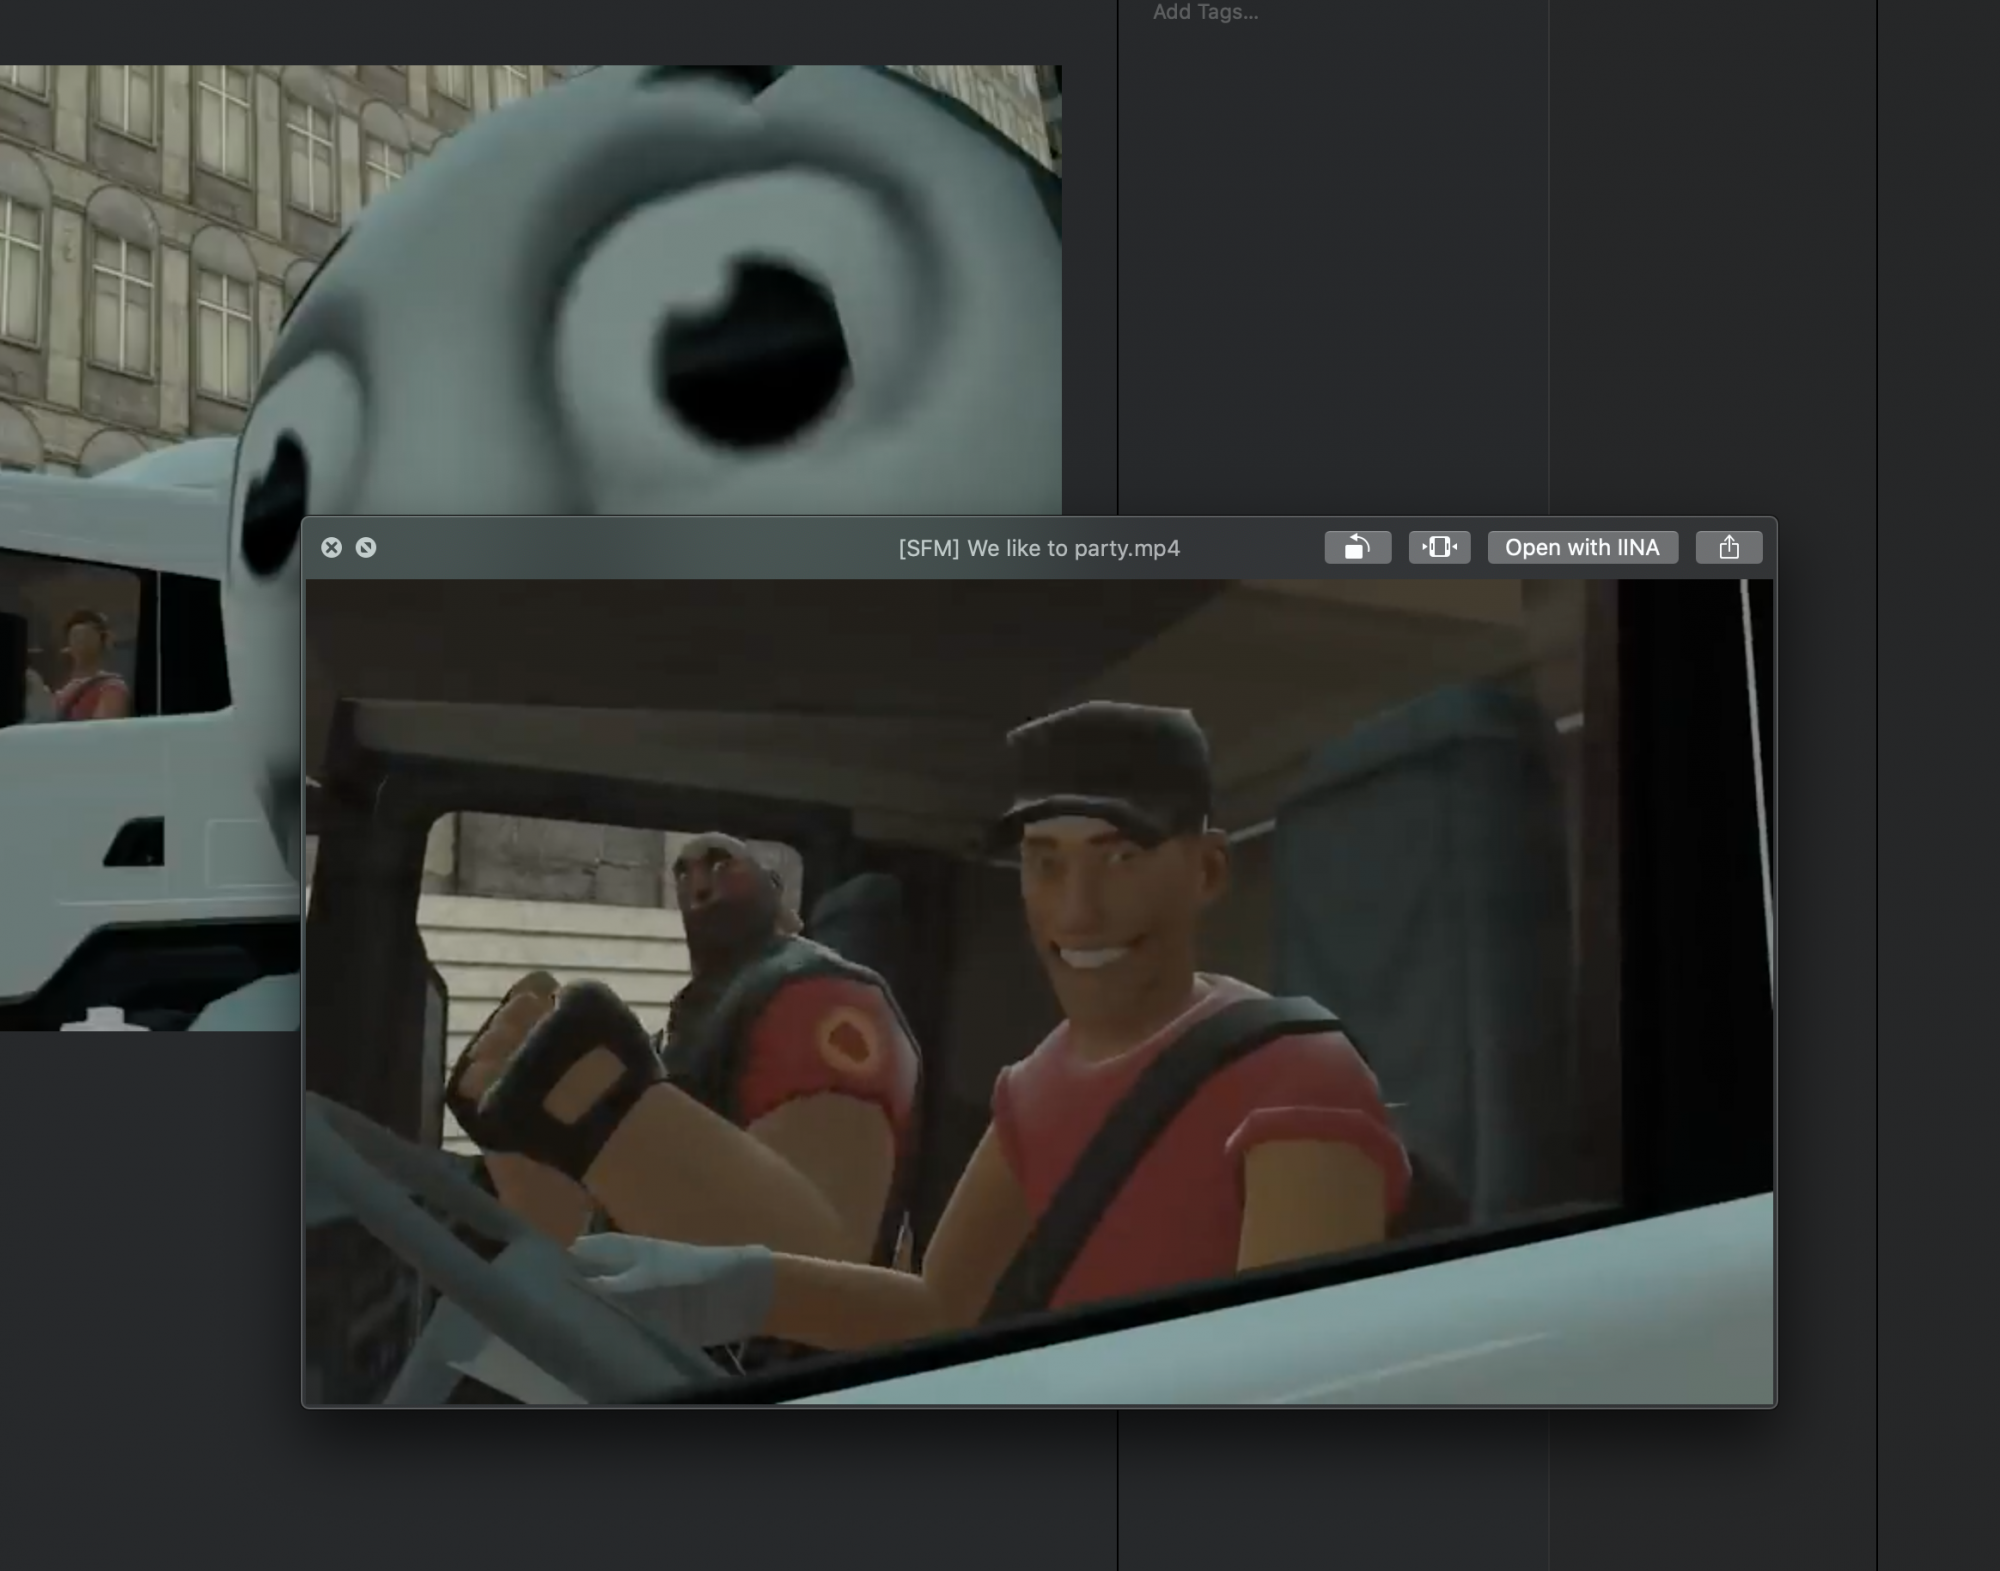
Task: Open the share menu icon
Action: coord(1728,547)
